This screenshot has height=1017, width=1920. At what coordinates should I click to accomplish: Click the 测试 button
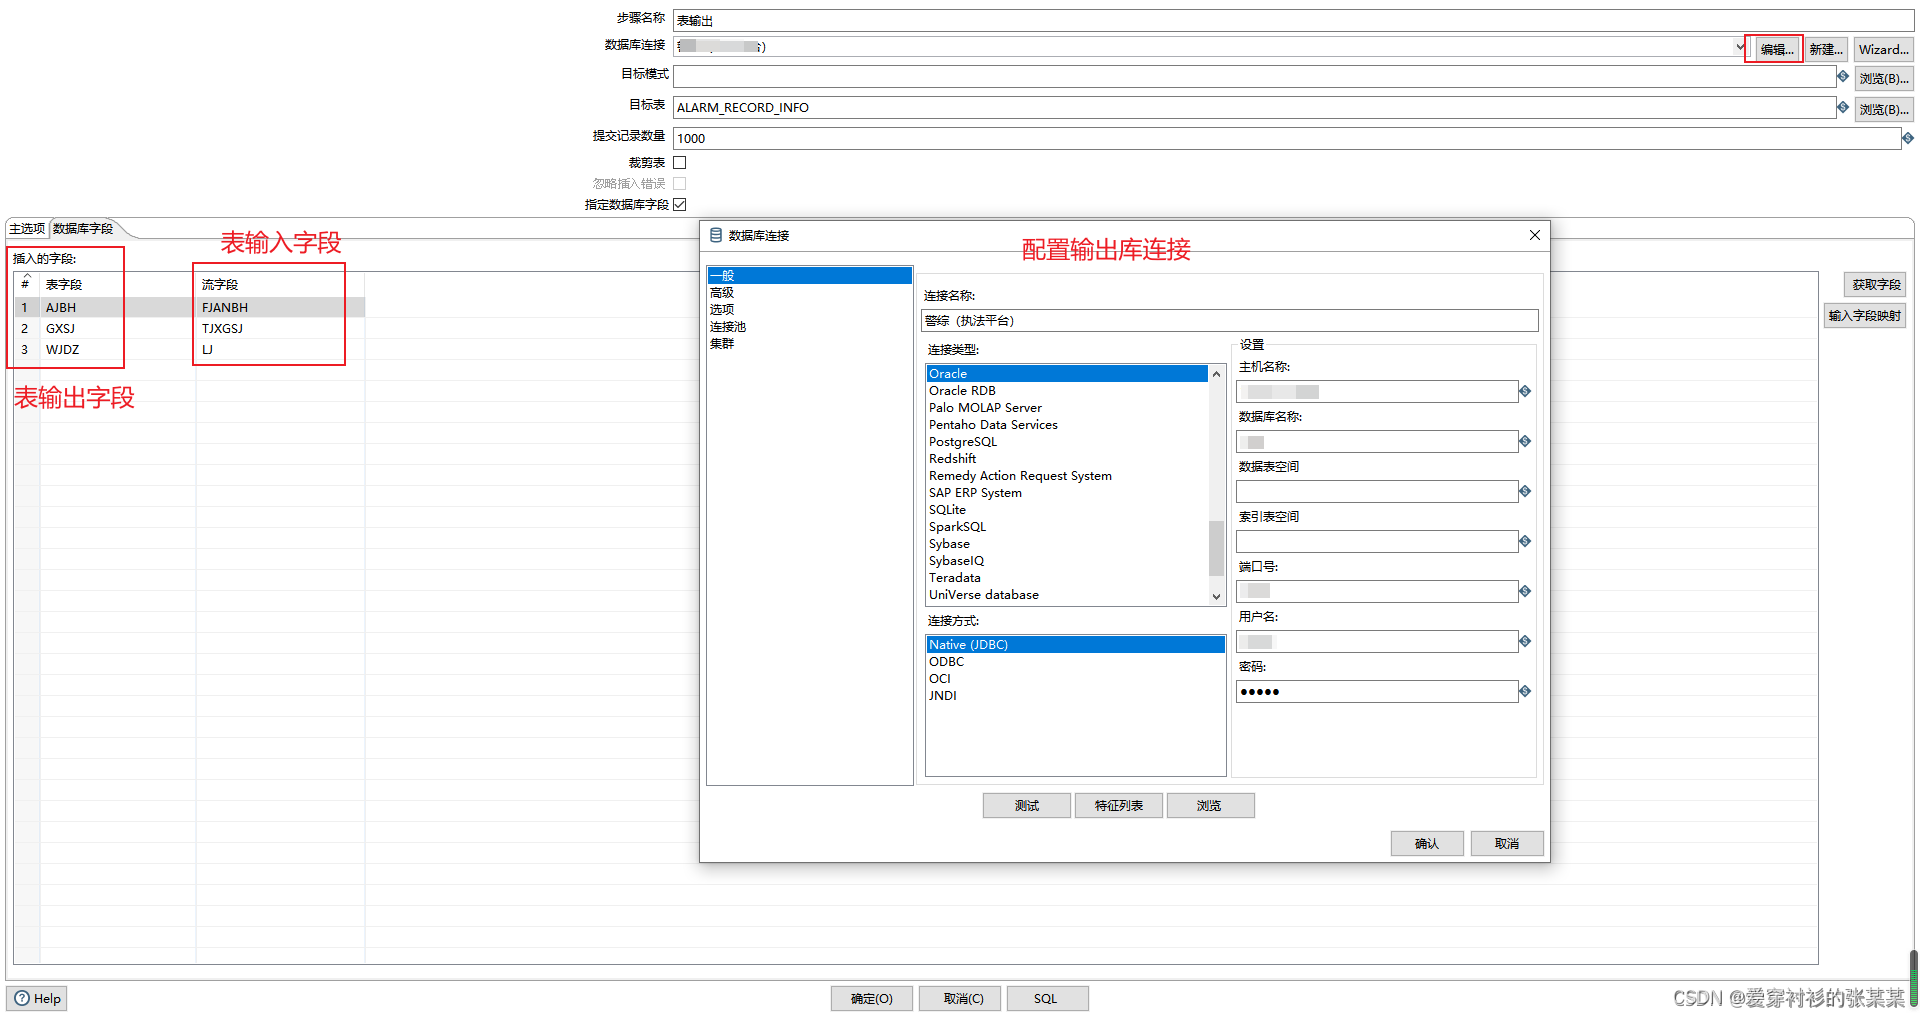tap(1027, 806)
